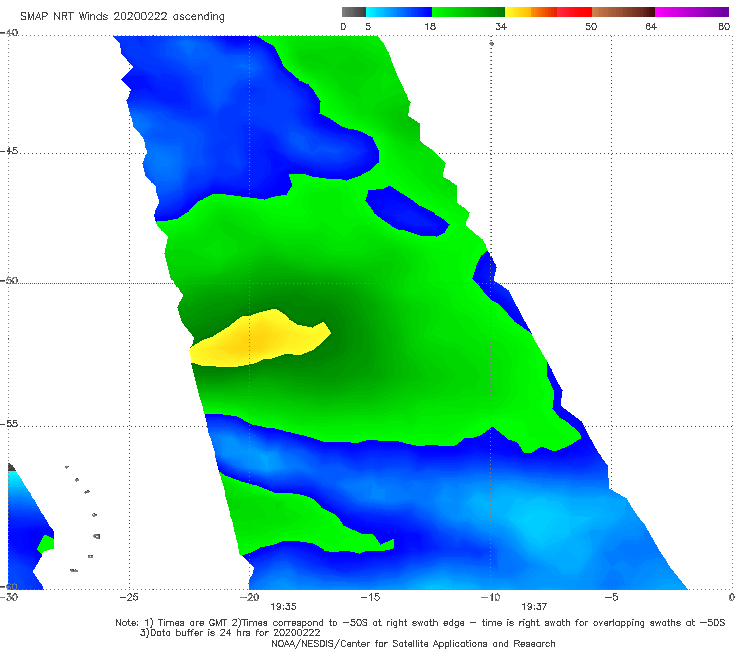Screen dimensions: 740x650
Task: Click the brown segment of the color scale
Action: coord(623,12)
